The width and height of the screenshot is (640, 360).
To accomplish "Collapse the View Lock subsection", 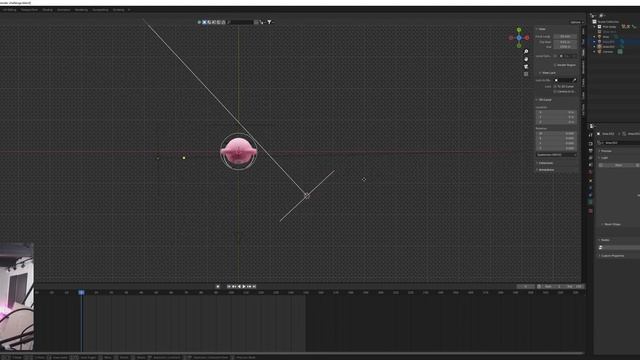I will 548,73.
